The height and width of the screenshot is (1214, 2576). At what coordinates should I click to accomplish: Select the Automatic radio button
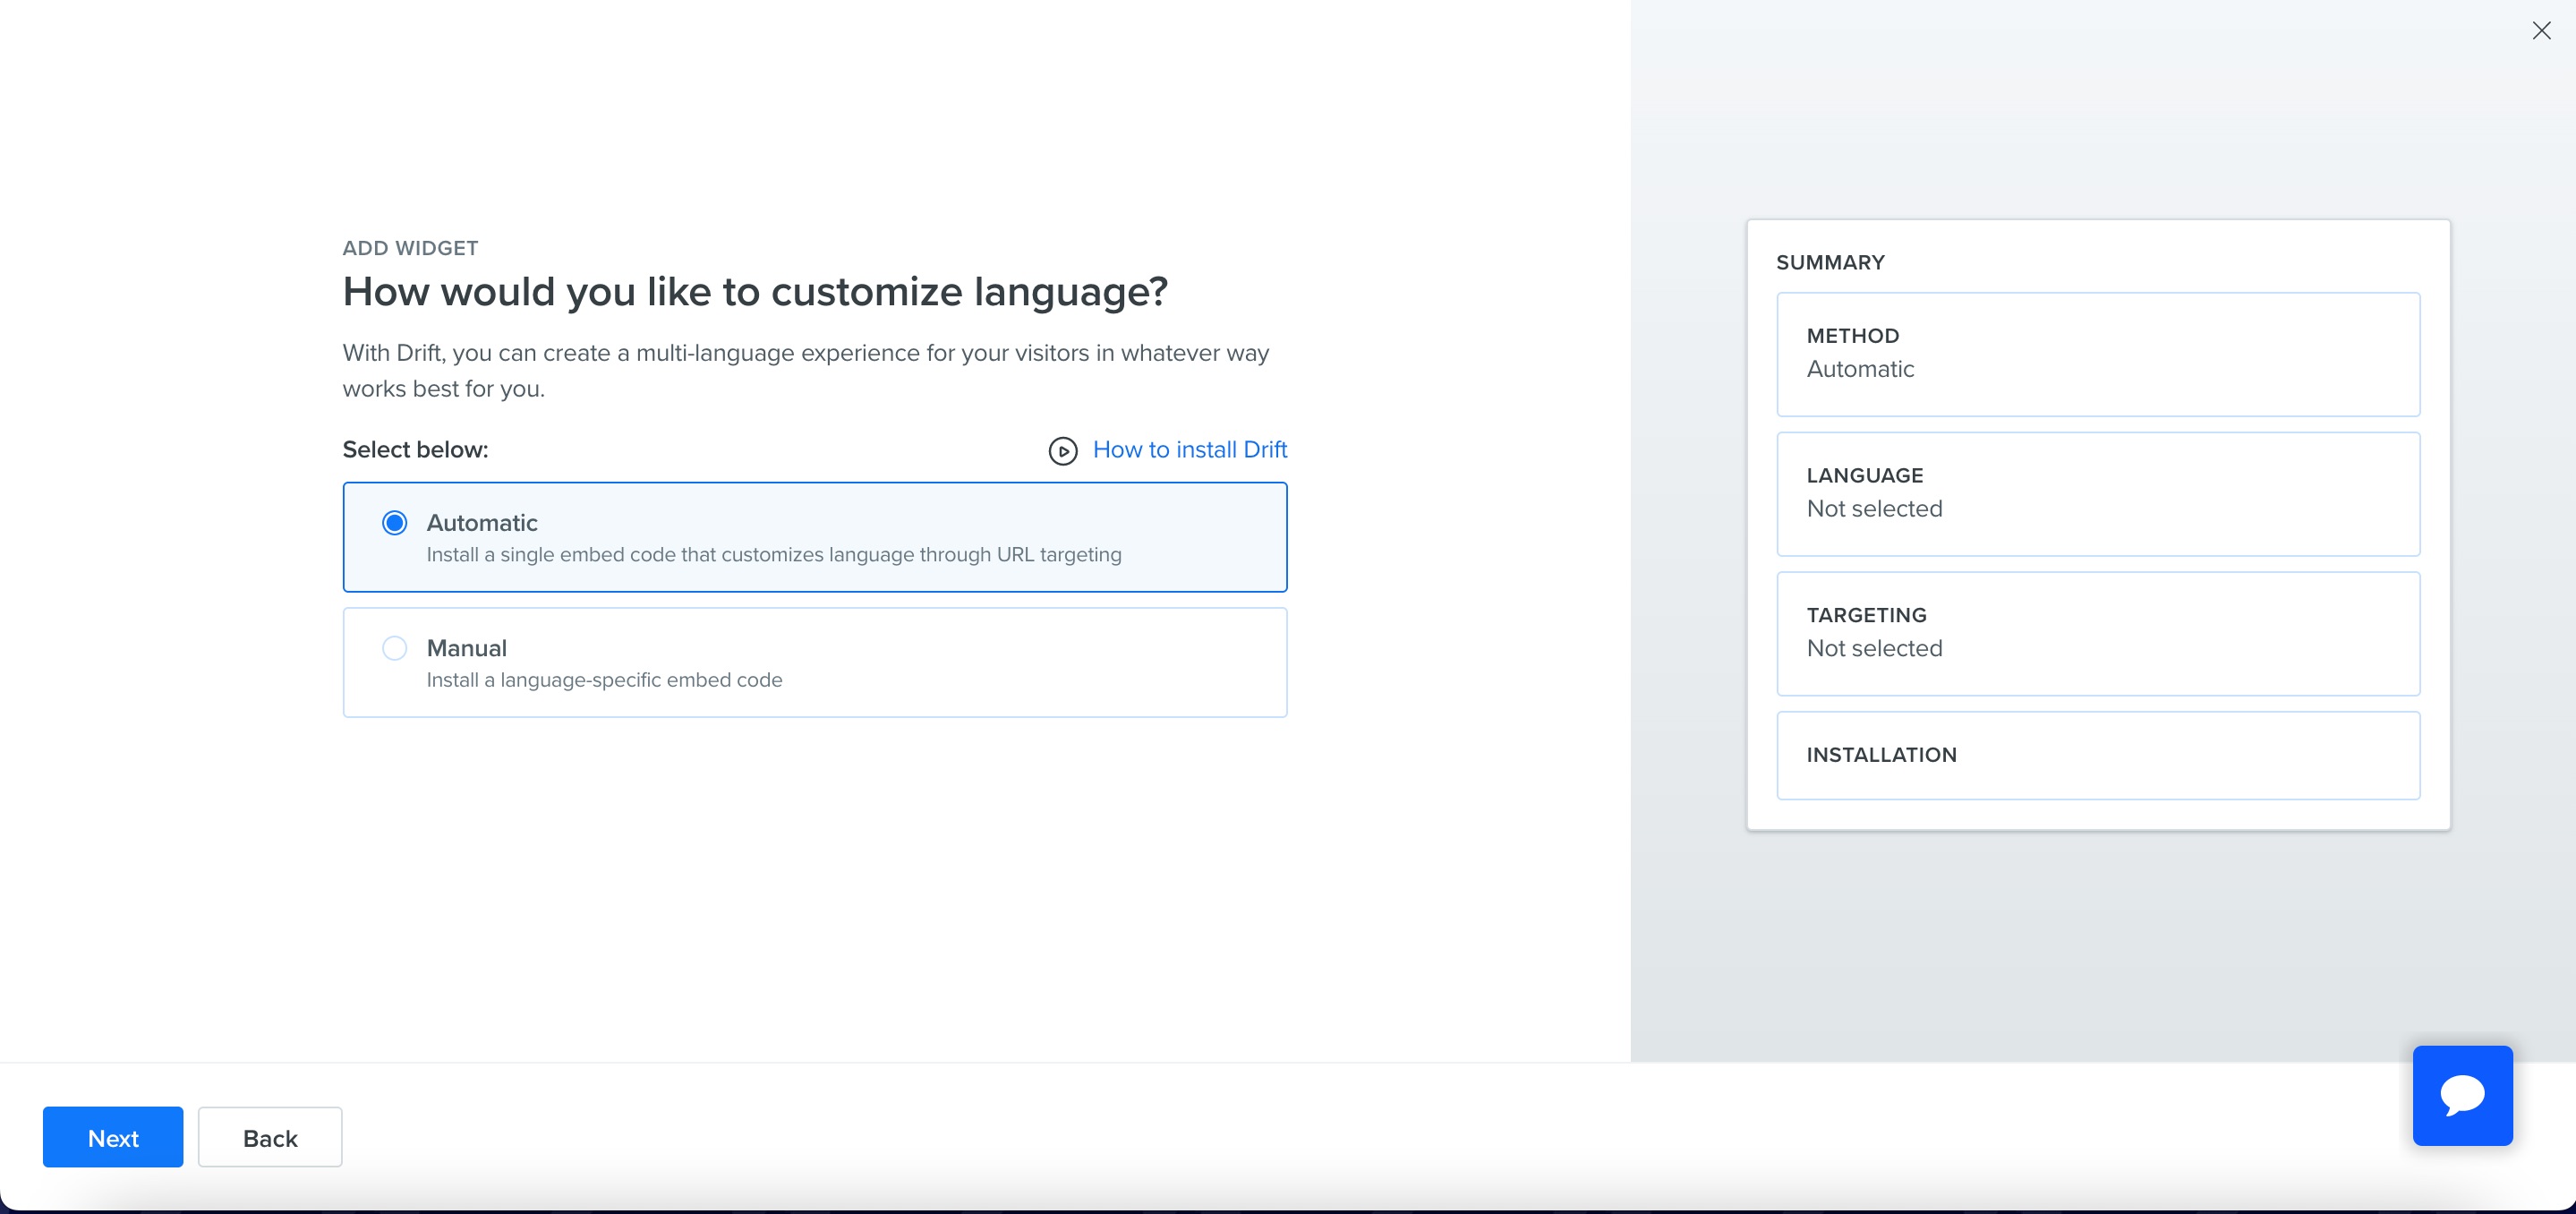[x=395, y=523]
